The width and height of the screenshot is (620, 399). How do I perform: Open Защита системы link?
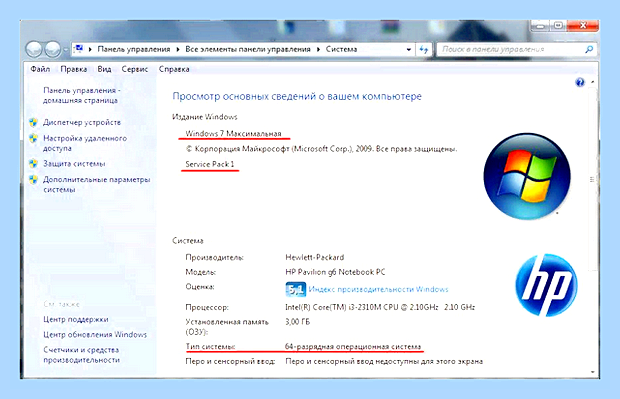[x=74, y=164]
